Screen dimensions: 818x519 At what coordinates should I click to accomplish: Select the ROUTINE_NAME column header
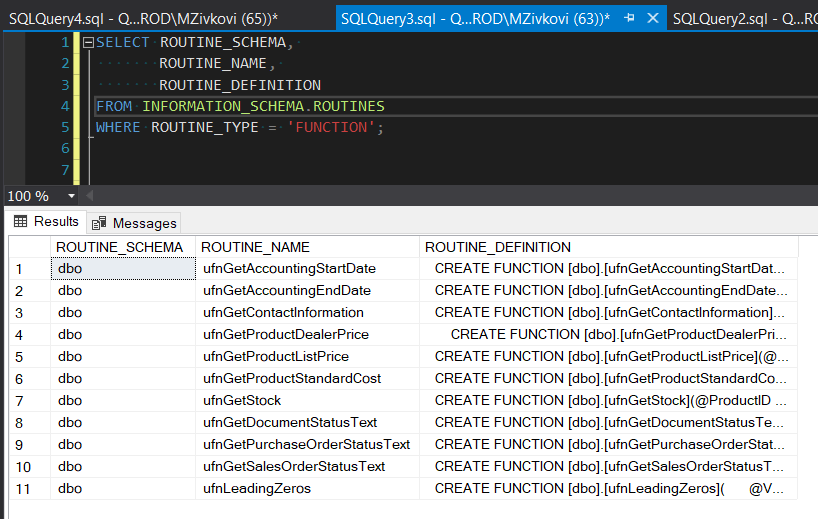pyautogui.click(x=307, y=247)
